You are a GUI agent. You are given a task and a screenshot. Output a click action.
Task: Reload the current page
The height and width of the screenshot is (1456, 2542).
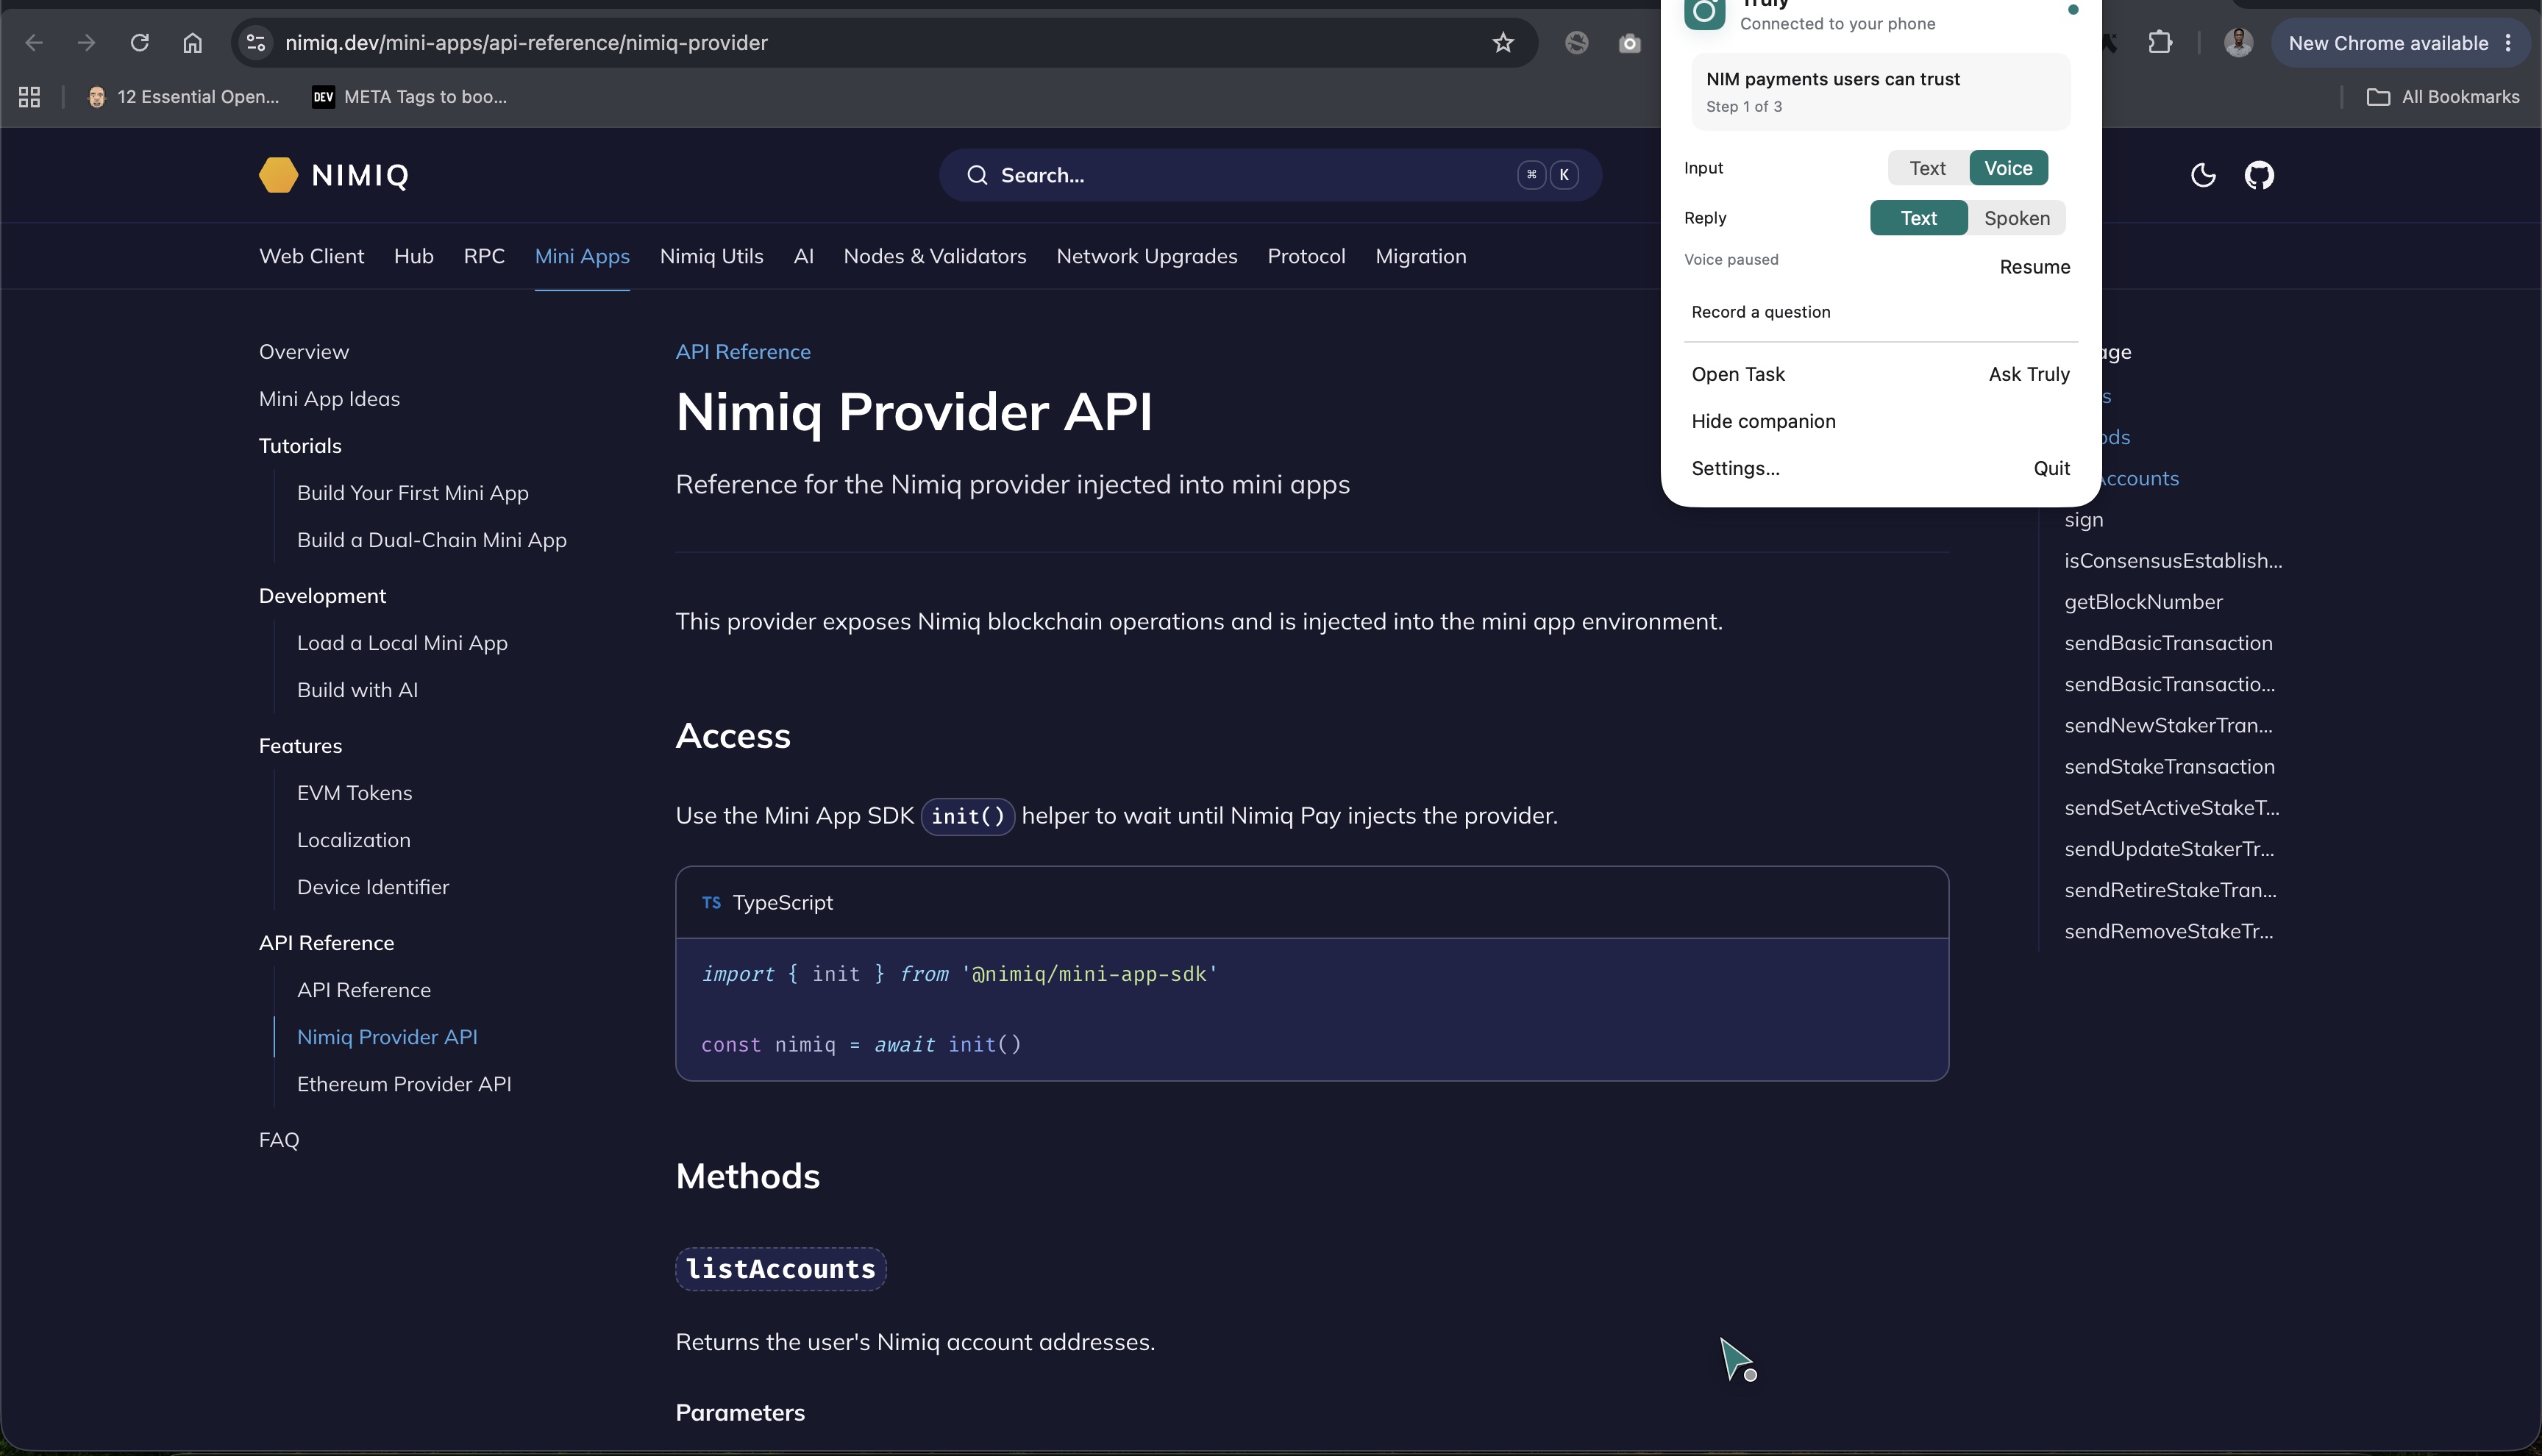[140, 43]
